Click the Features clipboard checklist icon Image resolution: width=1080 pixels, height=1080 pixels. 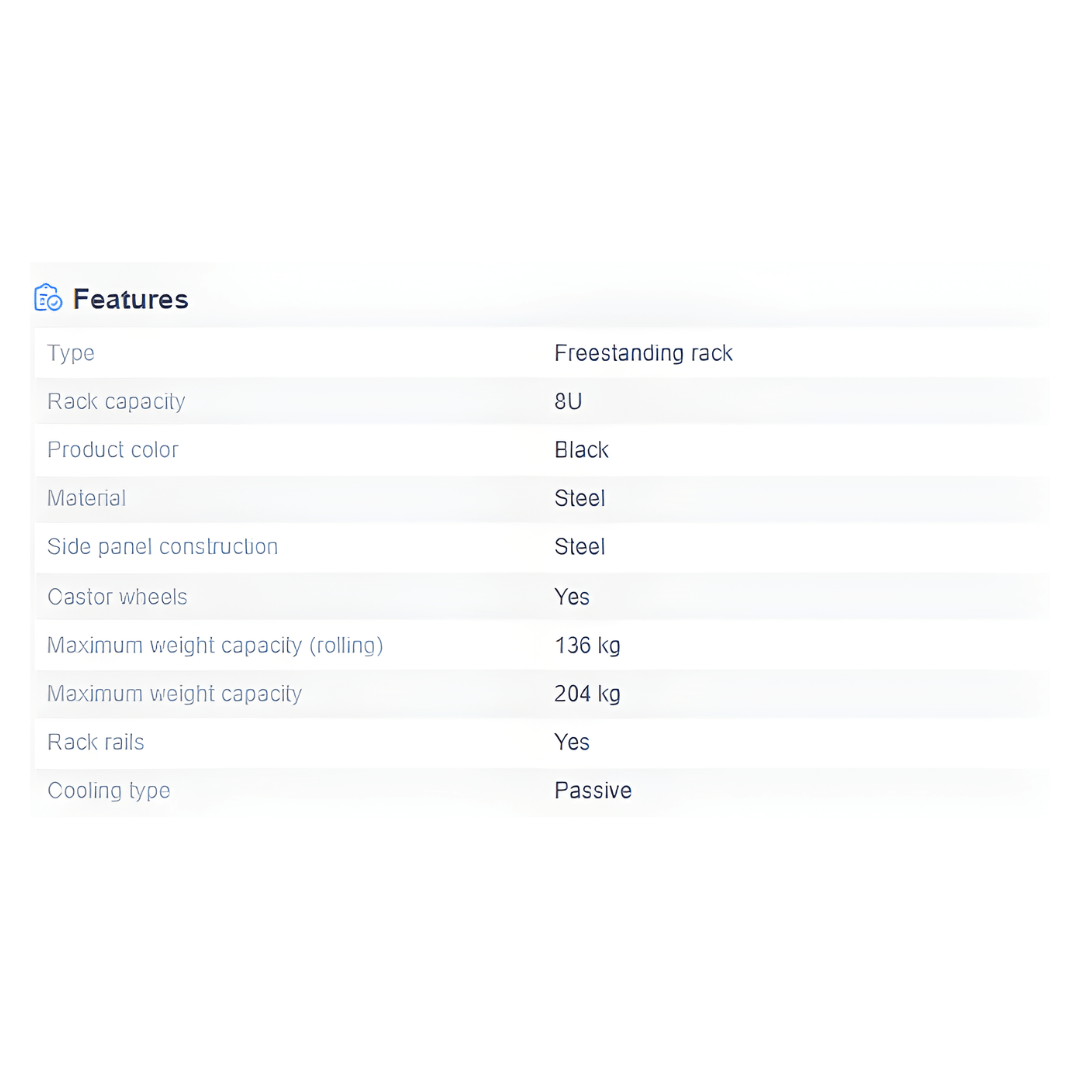coord(48,298)
